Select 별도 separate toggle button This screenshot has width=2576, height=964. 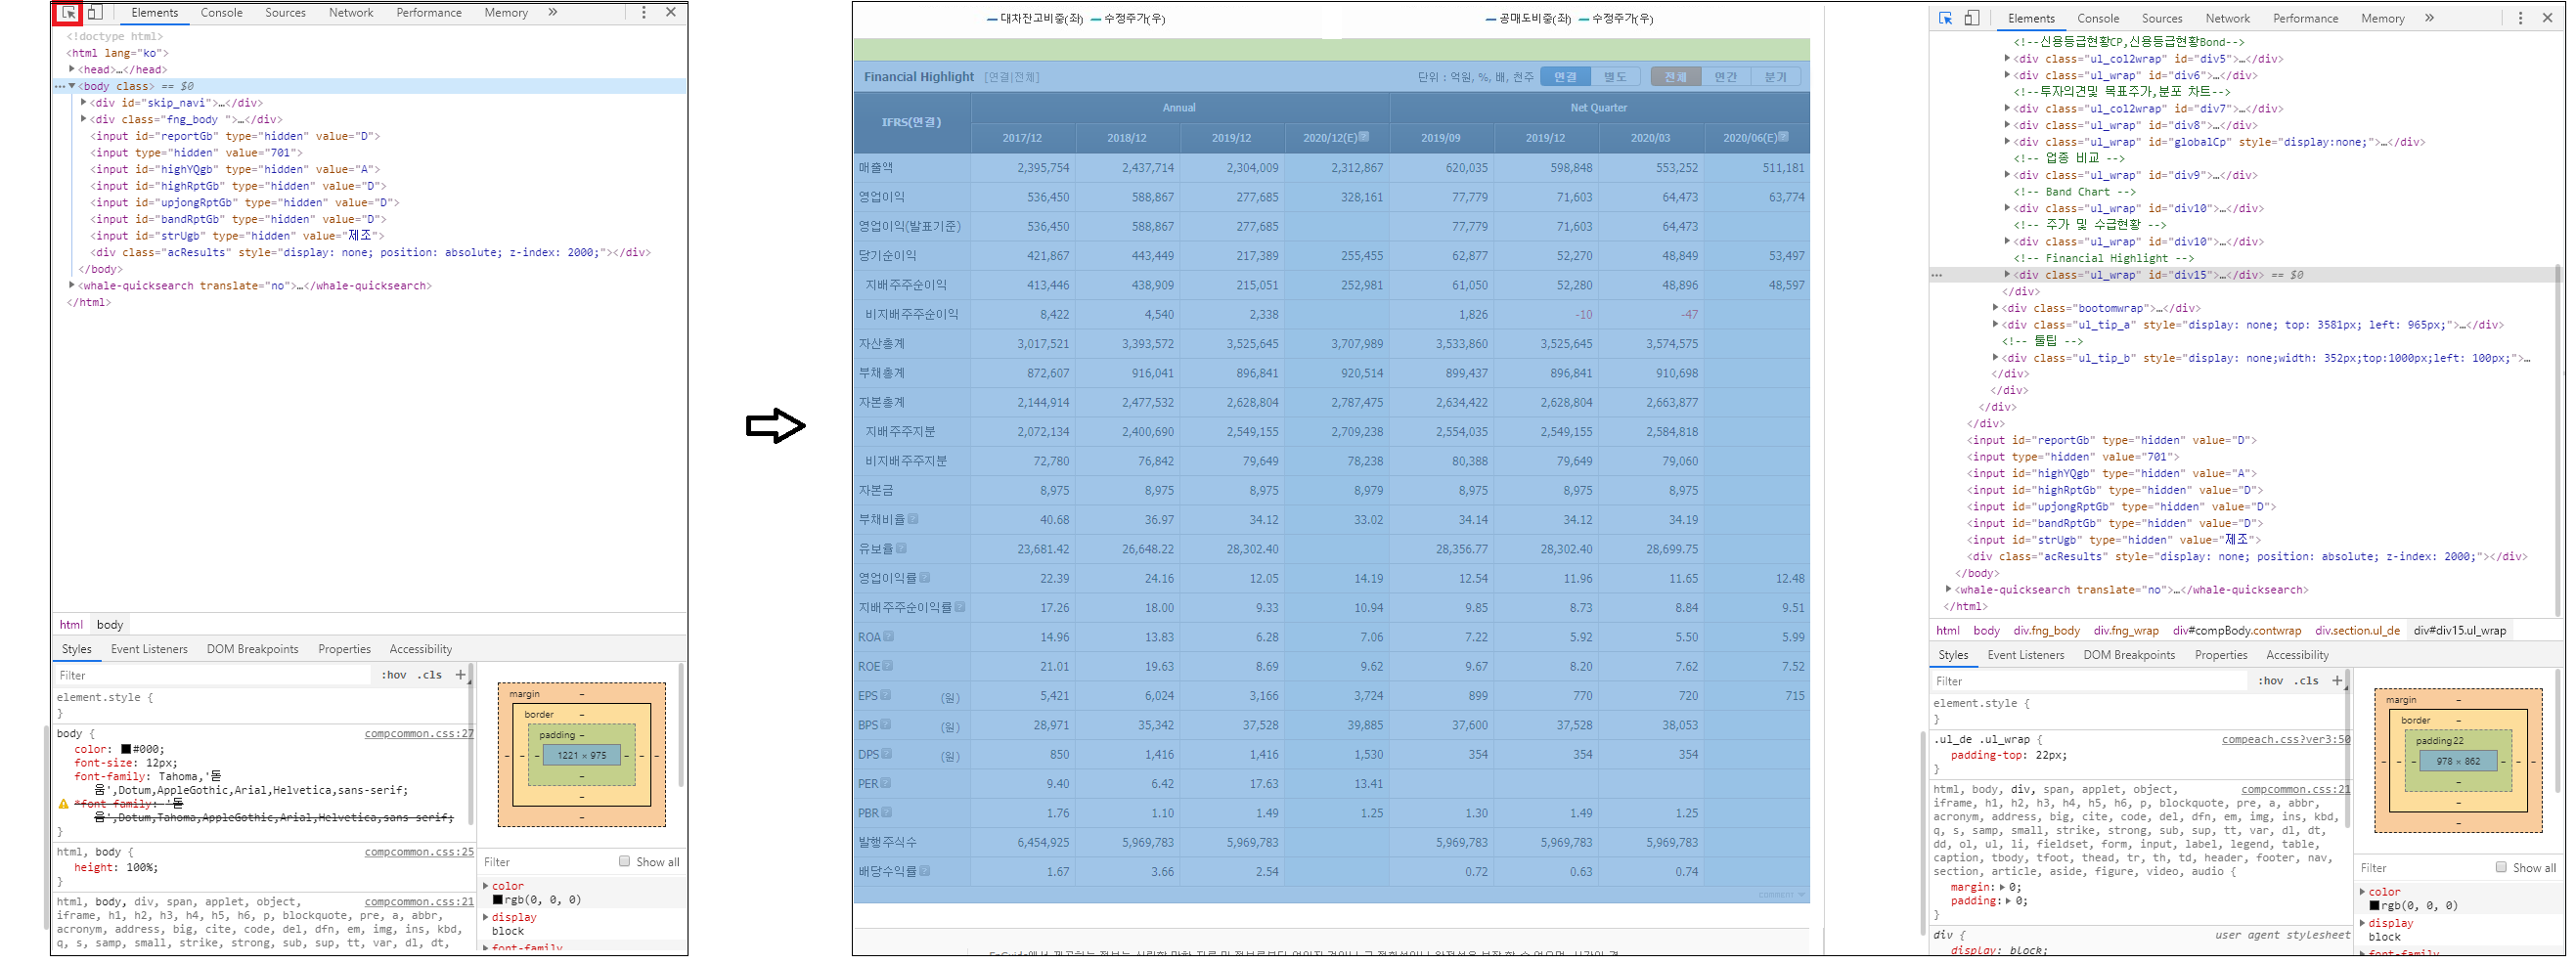pyautogui.click(x=1615, y=77)
